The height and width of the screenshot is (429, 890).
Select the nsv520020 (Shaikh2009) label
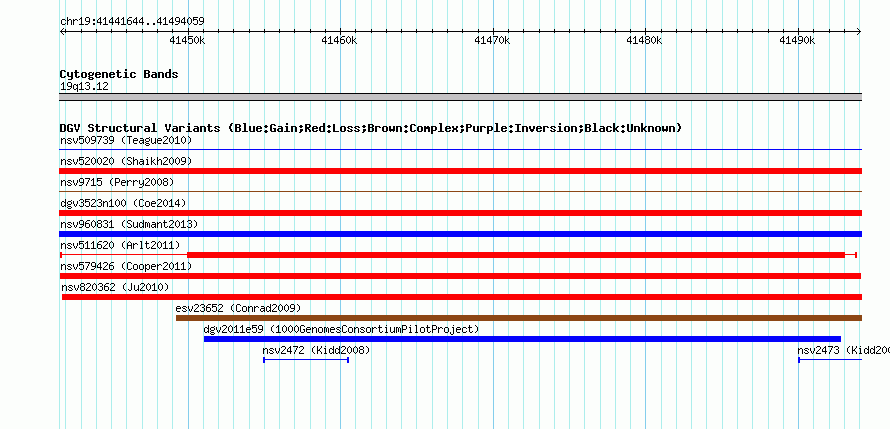click(126, 161)
